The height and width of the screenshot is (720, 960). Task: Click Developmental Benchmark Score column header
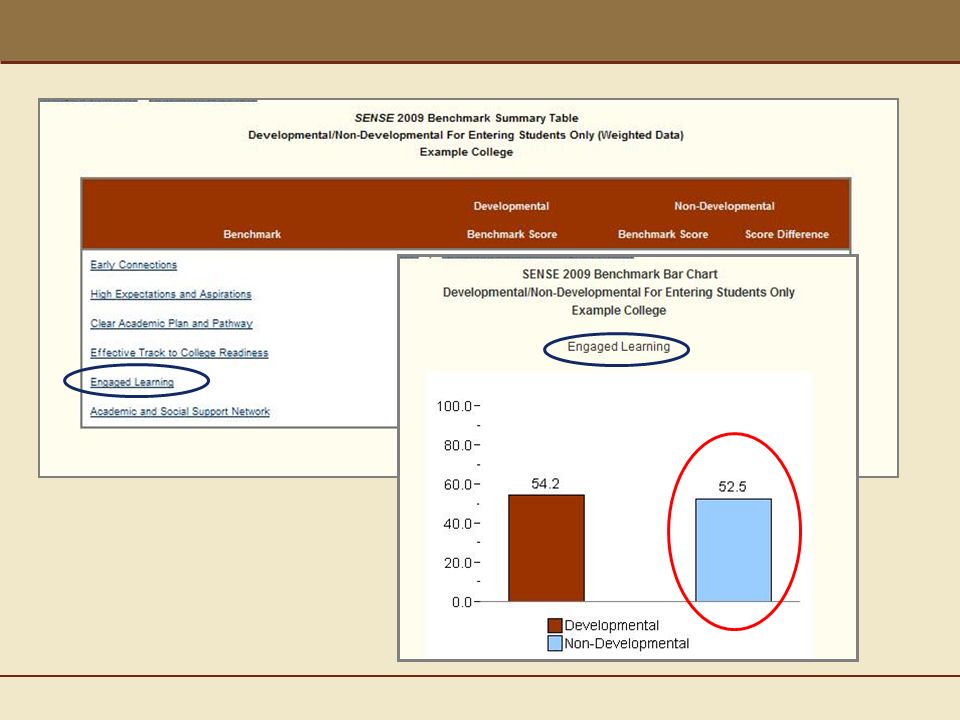[512, 234]
